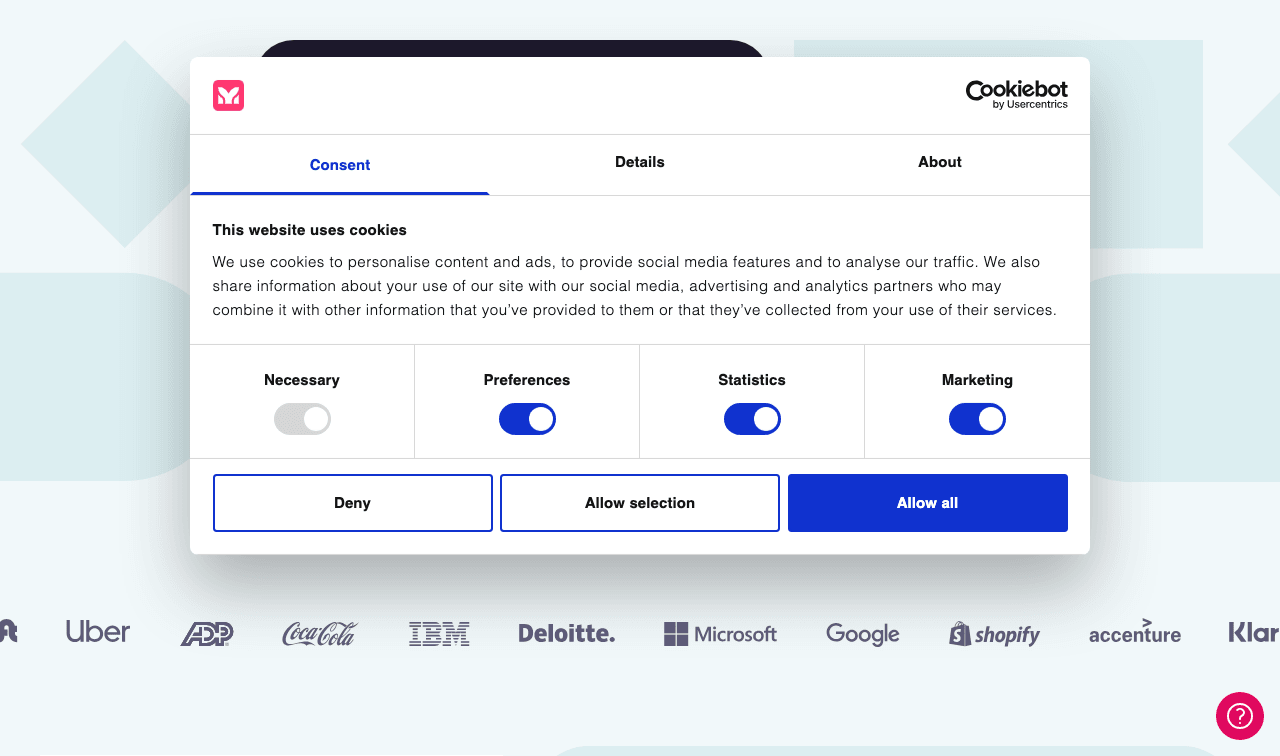Open the About tab
Viewport: 1280px width, 756px height.
(940, 162)
